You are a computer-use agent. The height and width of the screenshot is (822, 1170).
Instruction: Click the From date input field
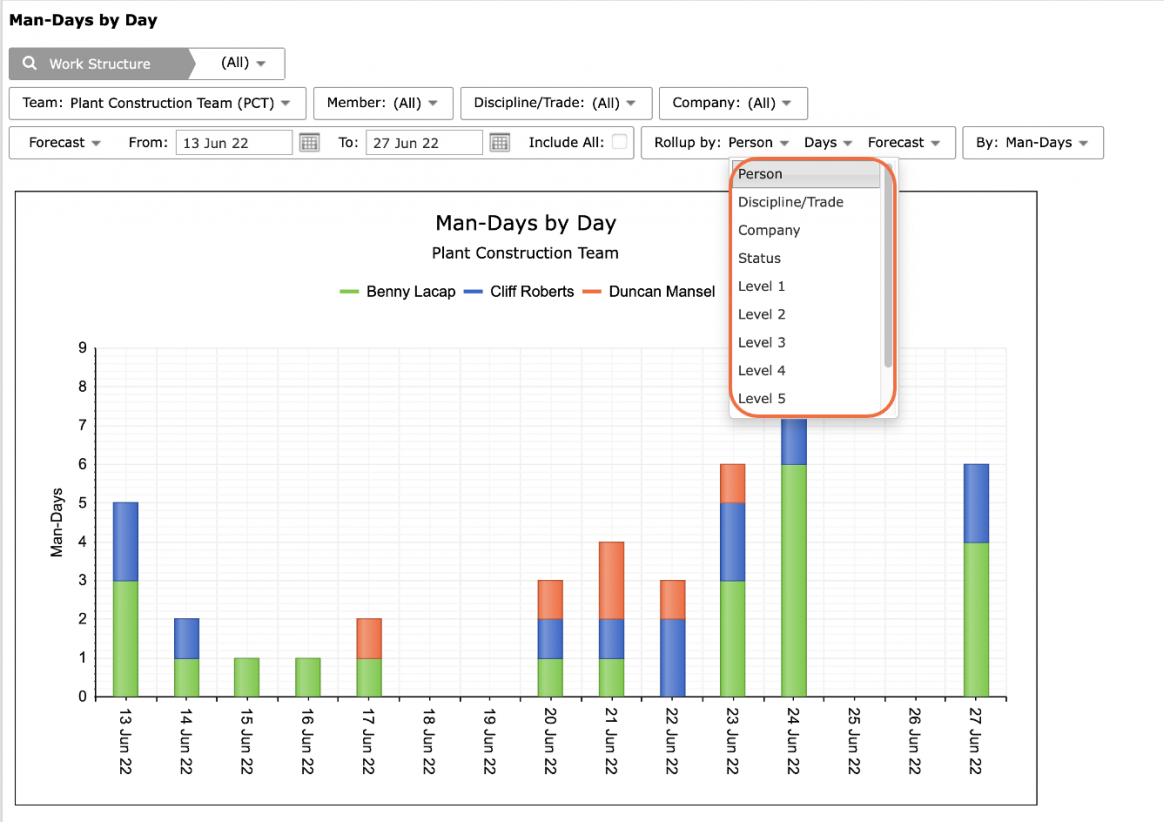(234, 142)
